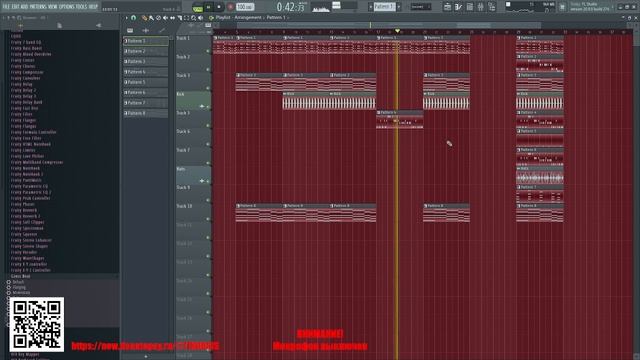Mute Track 5 using its green dot
This screenshot has width=640, height=360.
pos(208,126)
